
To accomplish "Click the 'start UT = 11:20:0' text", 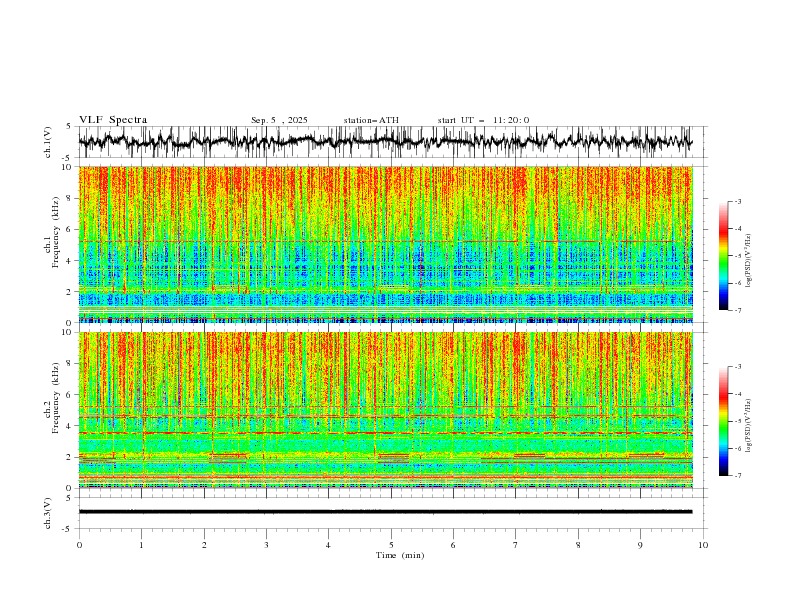I will tap(483, 120).
